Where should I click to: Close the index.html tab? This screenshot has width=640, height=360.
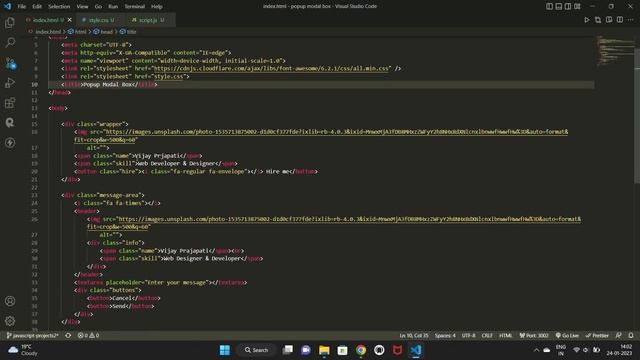(69, 20)
